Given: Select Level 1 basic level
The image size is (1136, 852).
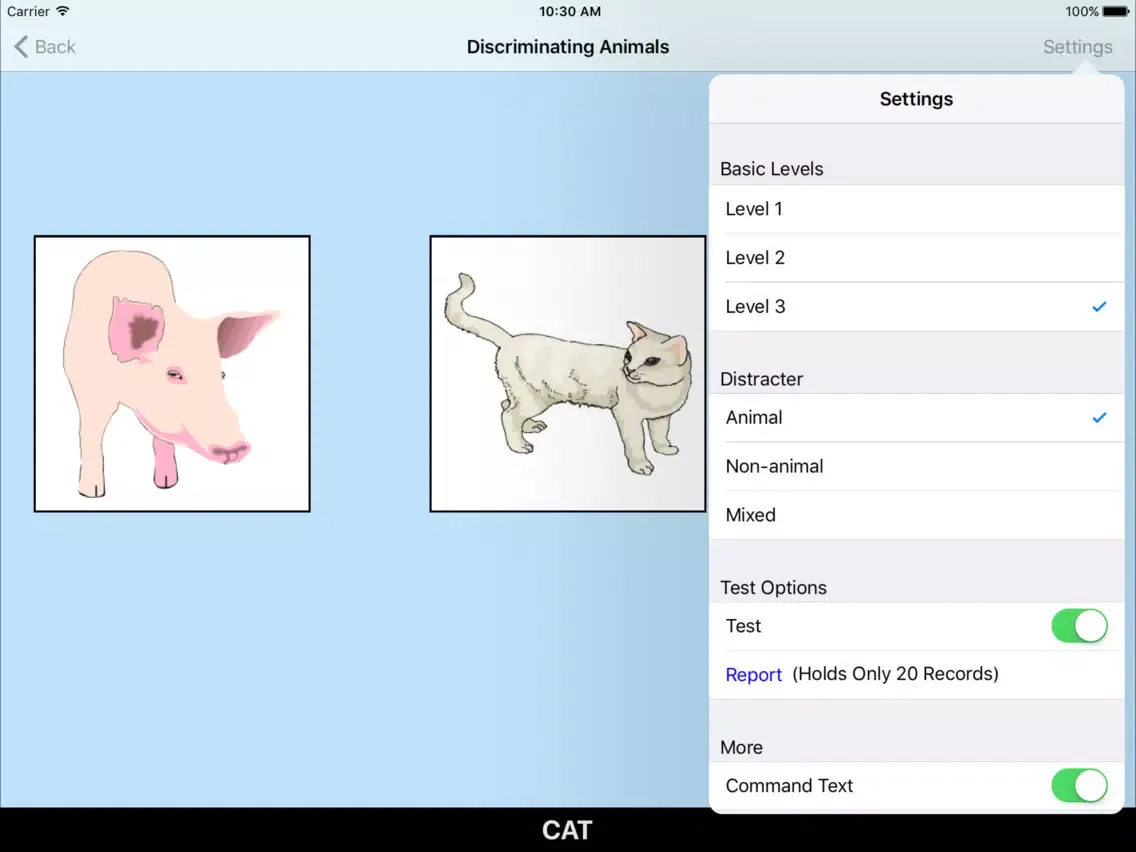Looking at the screenshot, I should (x=916, y=209).
